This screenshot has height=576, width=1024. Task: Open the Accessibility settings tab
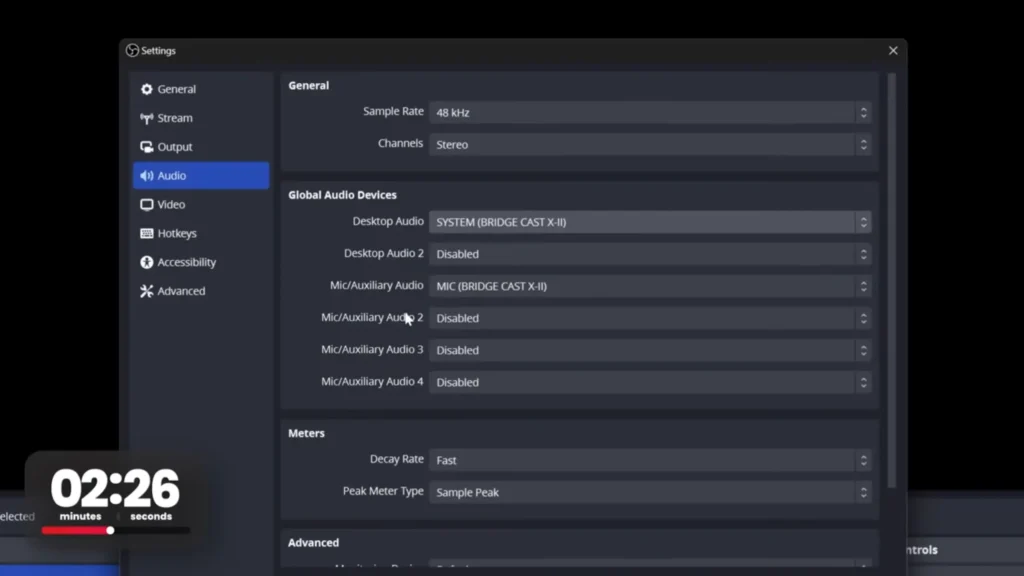201,262
